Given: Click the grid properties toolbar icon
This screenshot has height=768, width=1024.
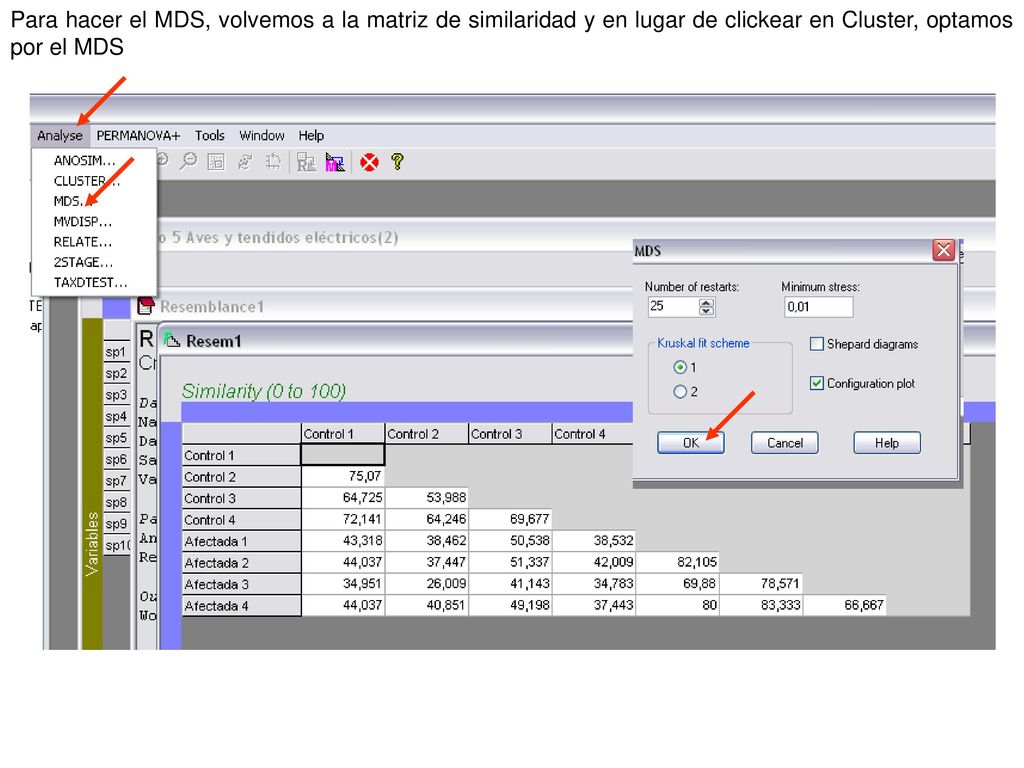Looking at the screenshot, I should click(216, 161).
